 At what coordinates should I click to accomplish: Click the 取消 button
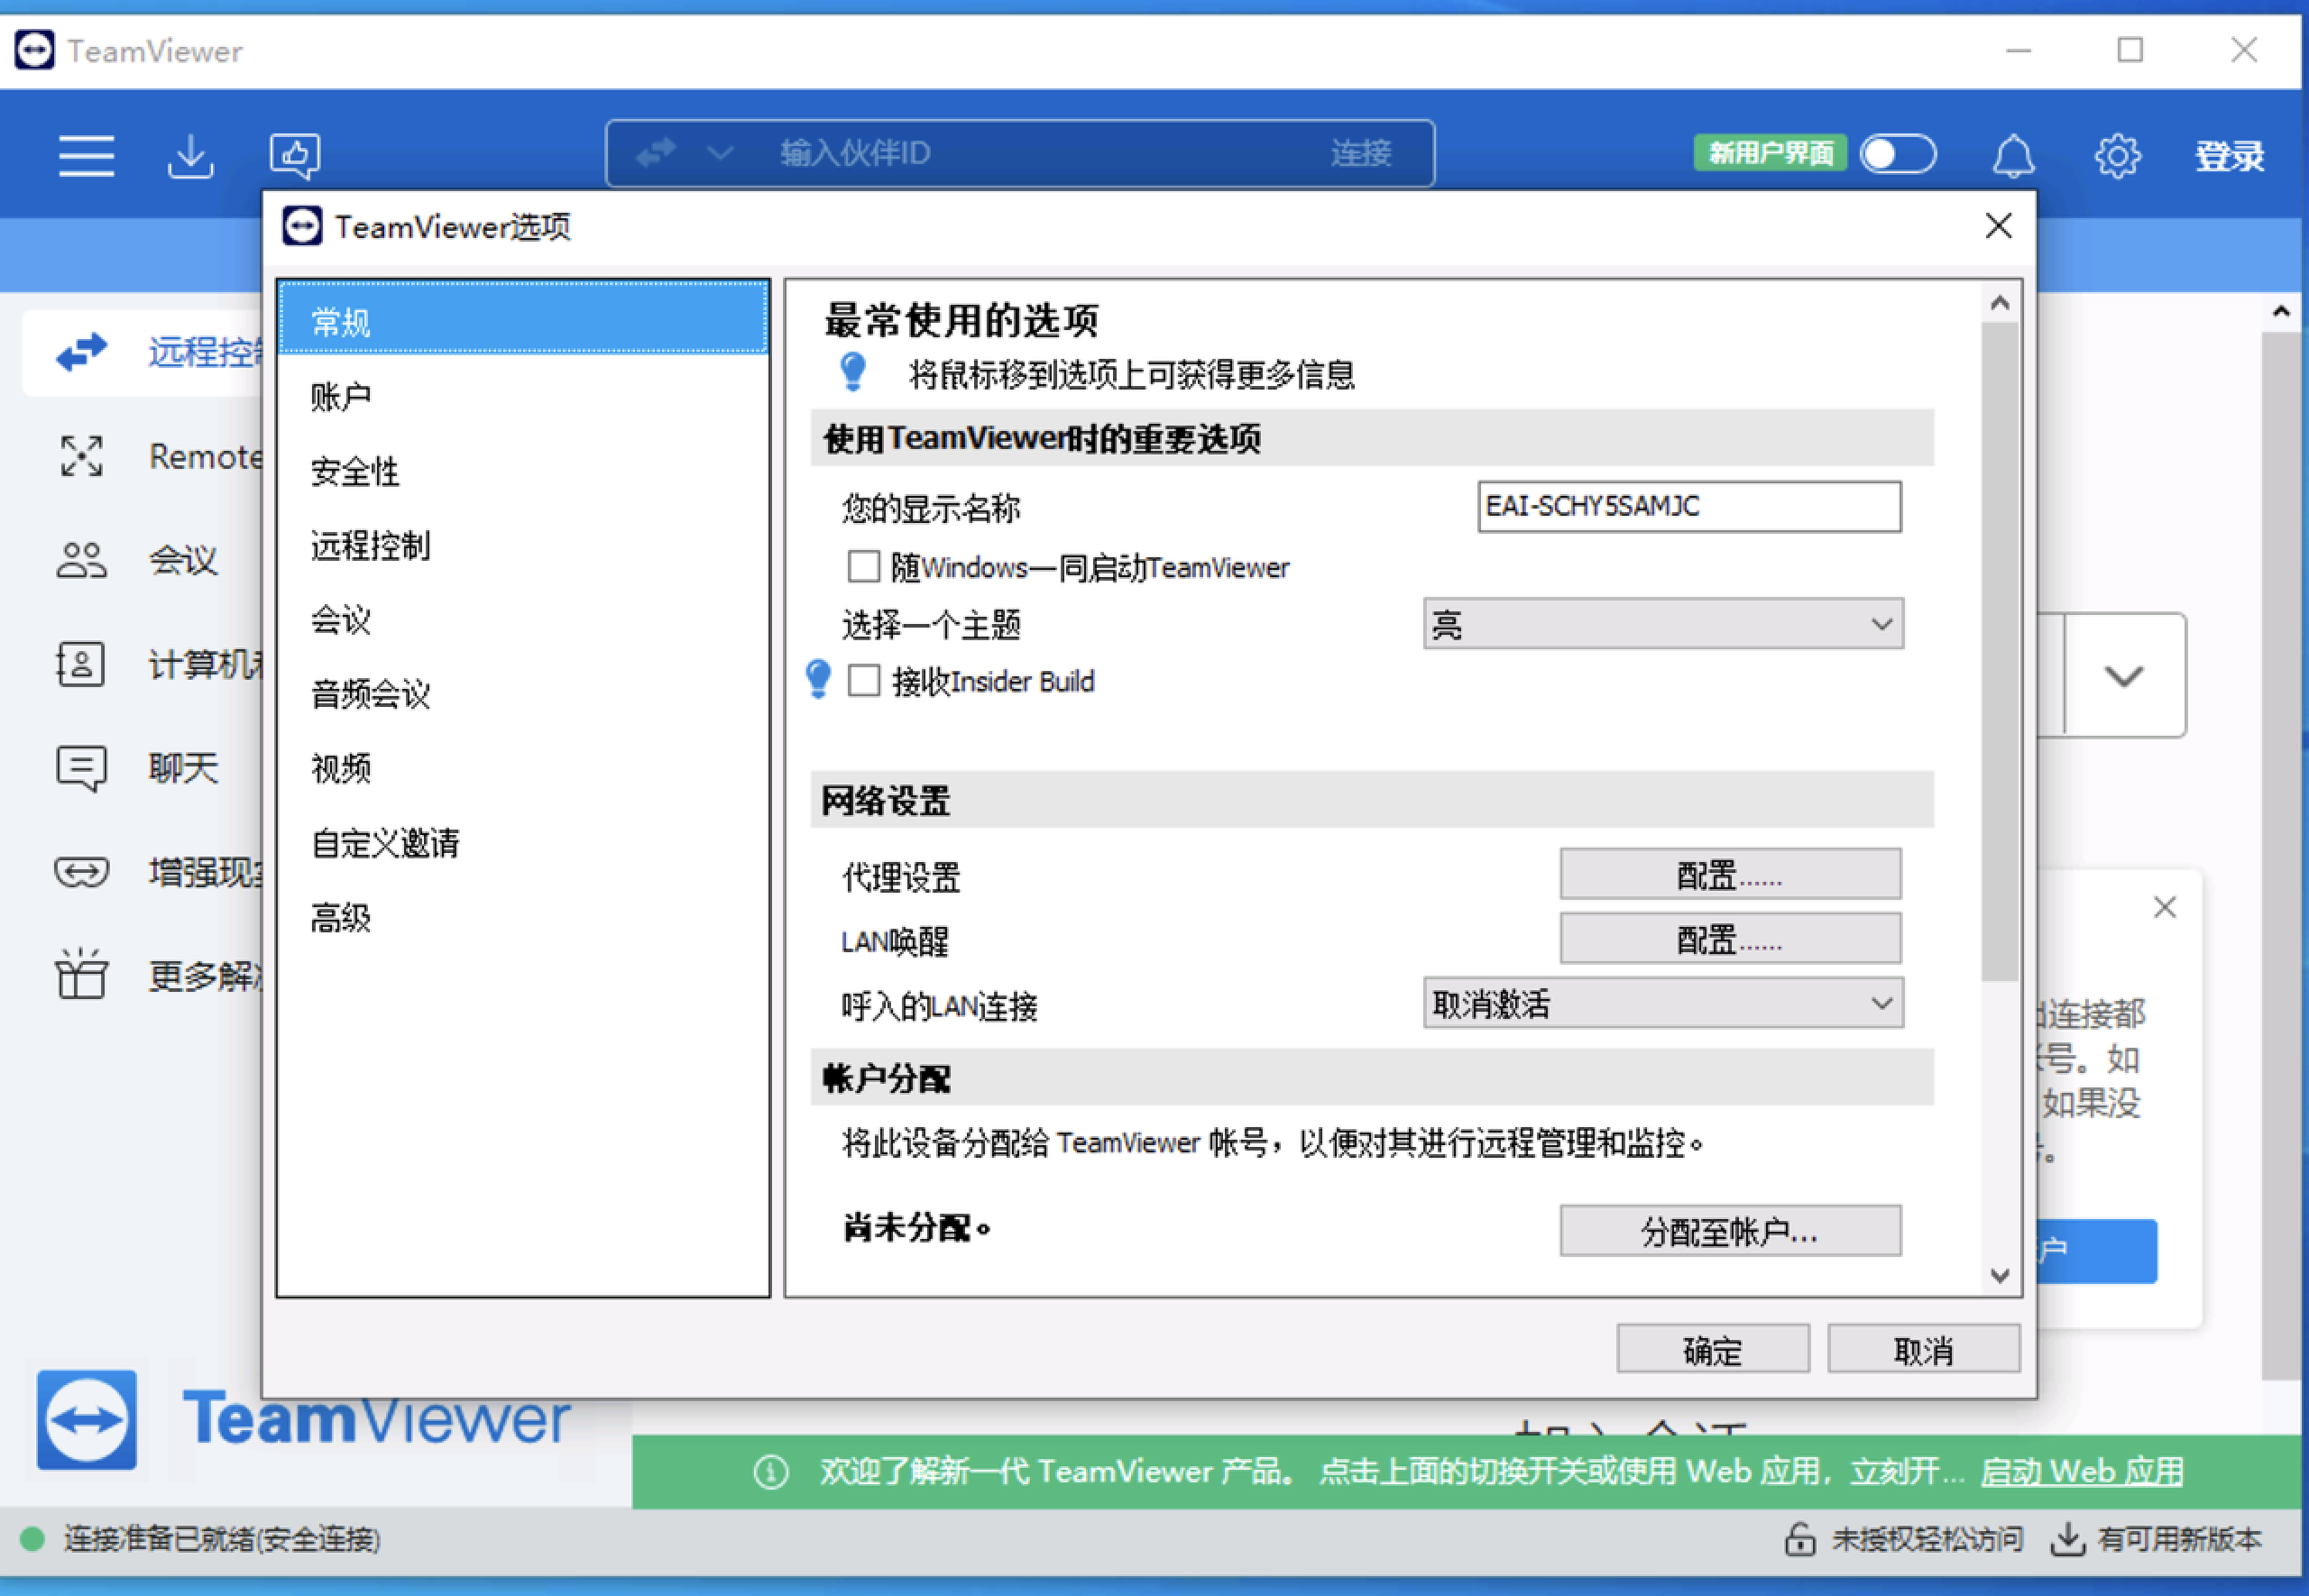[1924, 1350]
